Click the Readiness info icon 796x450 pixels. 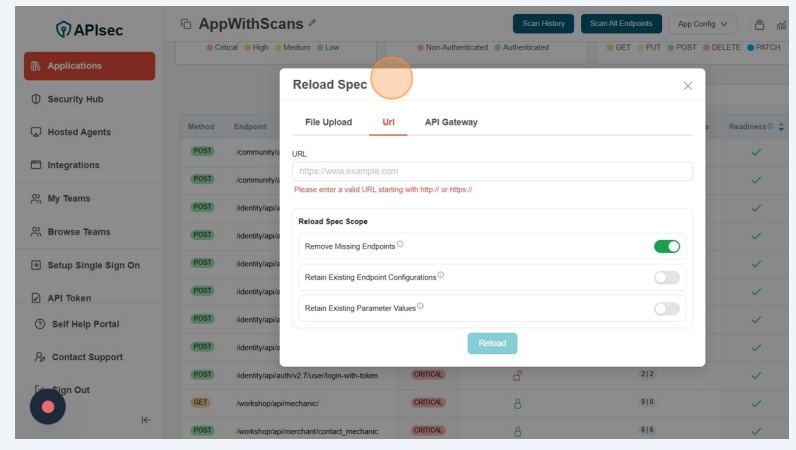coord(770,126)
